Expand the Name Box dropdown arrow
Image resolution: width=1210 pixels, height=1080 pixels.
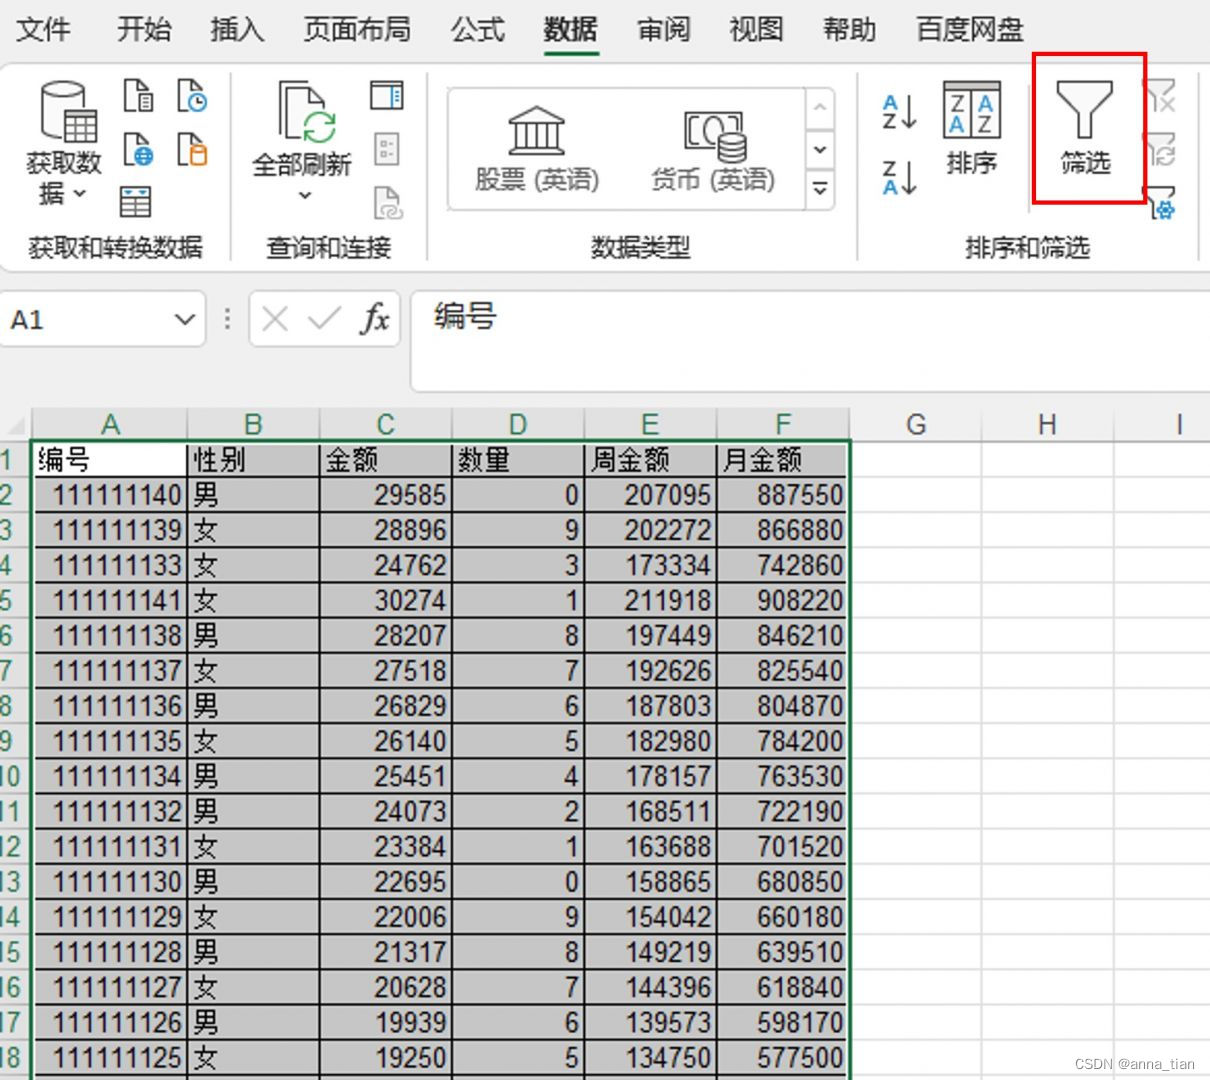(x=184, y=319)
